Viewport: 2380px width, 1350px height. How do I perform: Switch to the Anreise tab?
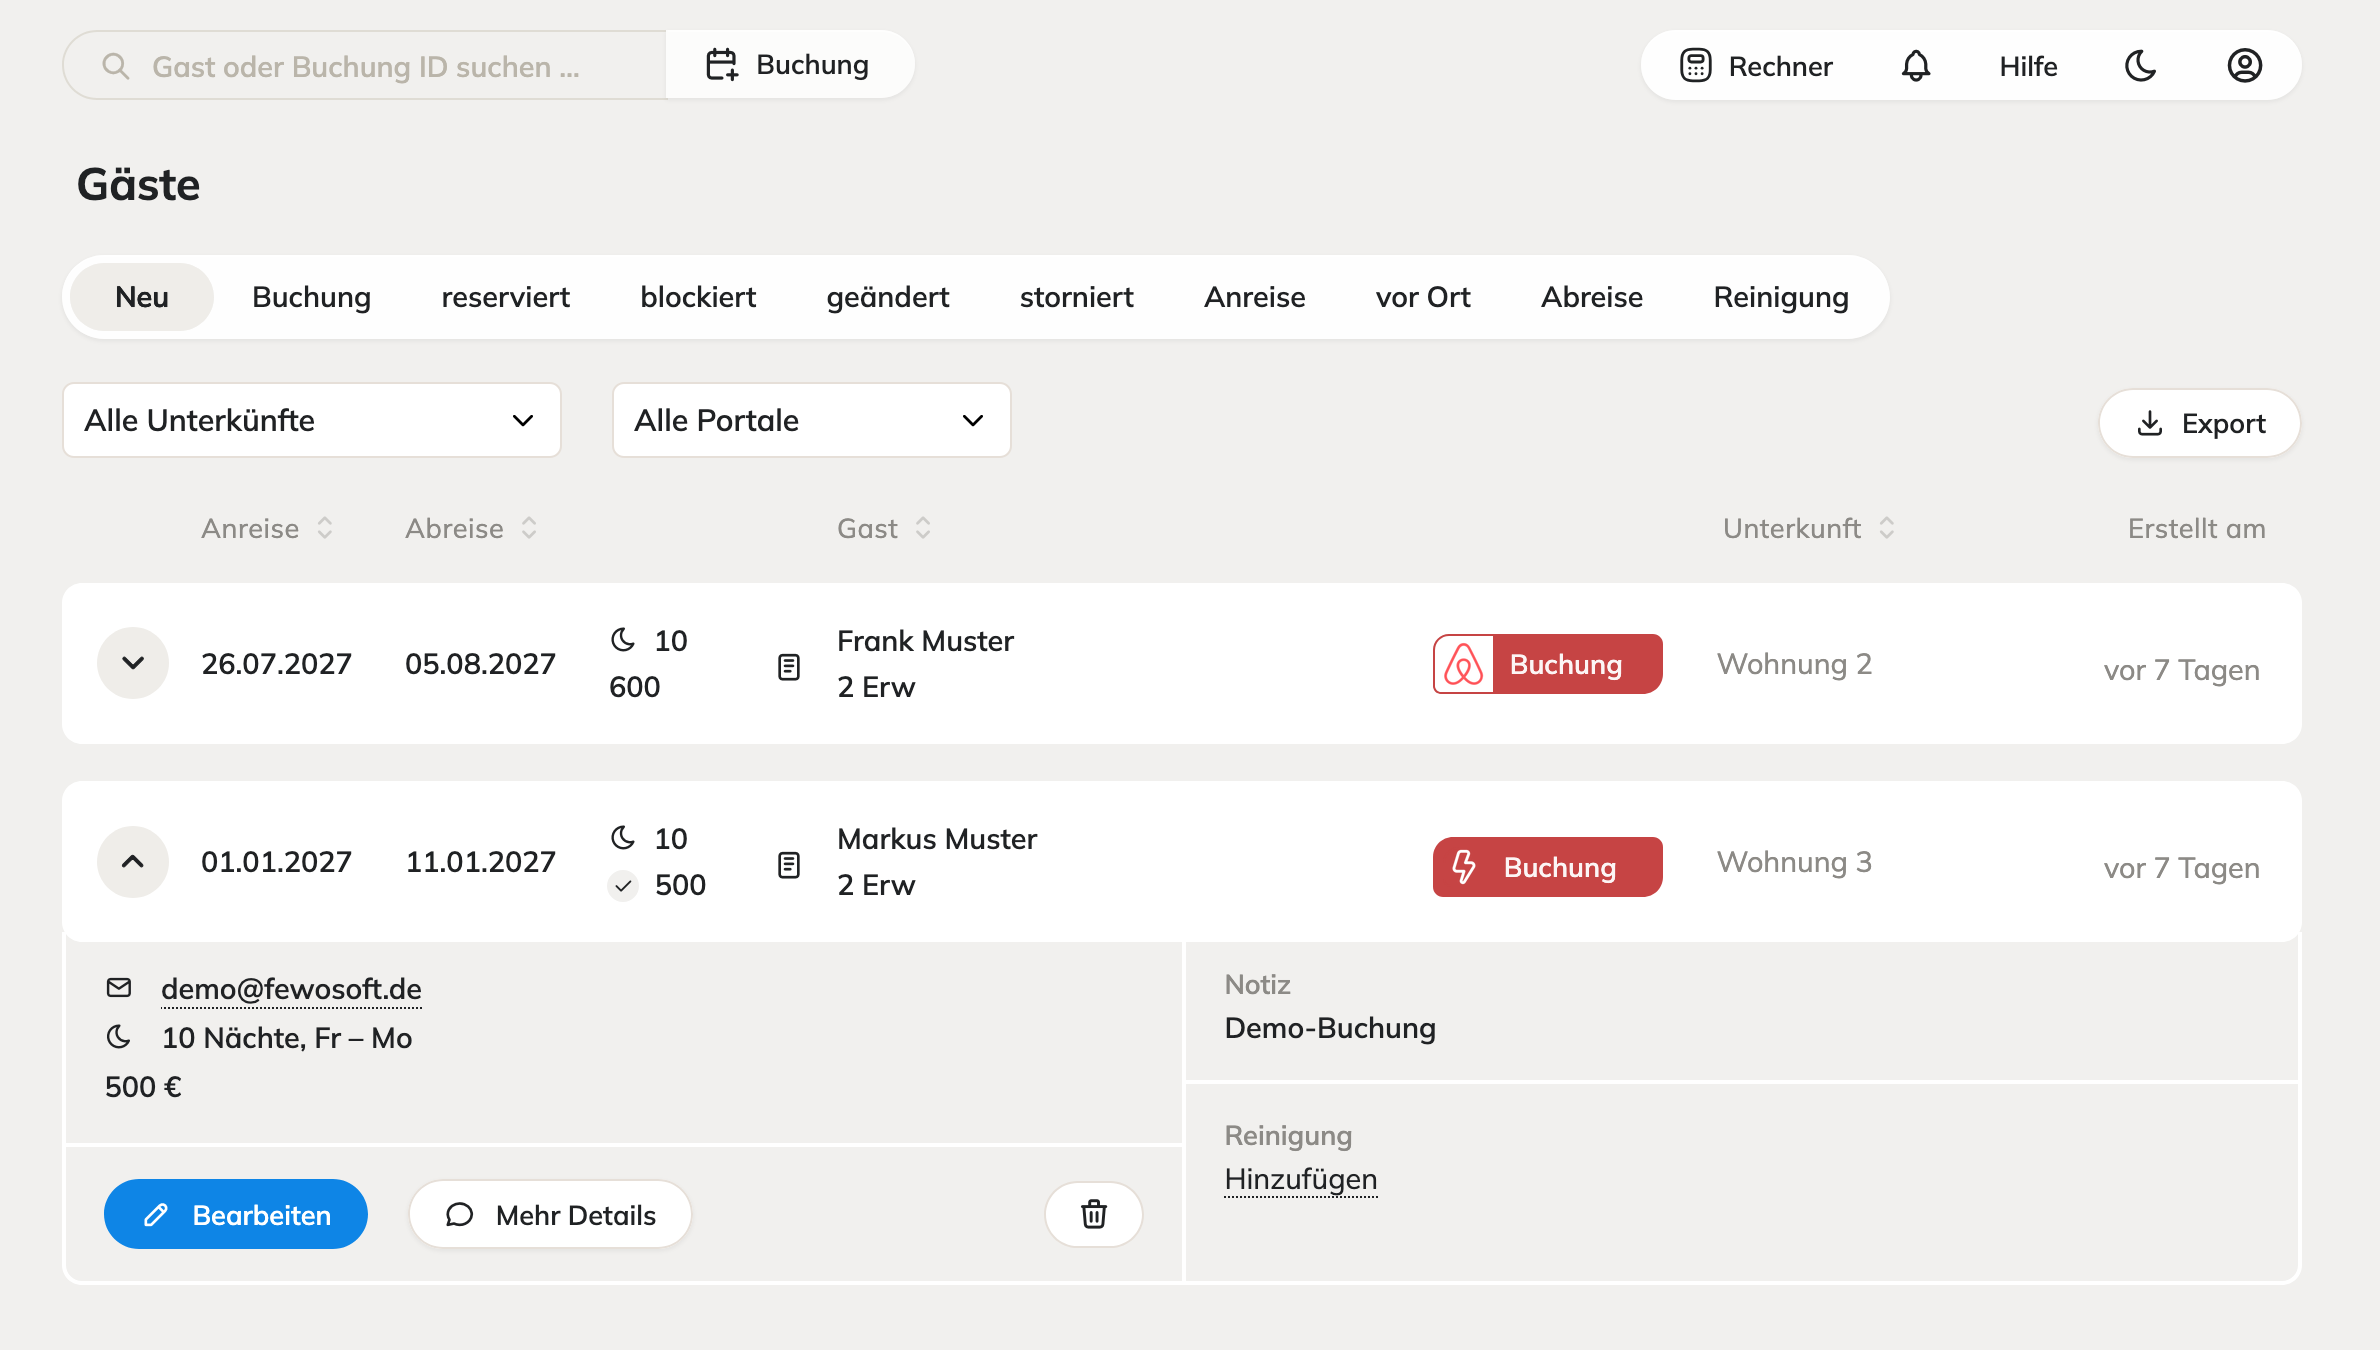pyautogui.click(x=1254, y=297)
